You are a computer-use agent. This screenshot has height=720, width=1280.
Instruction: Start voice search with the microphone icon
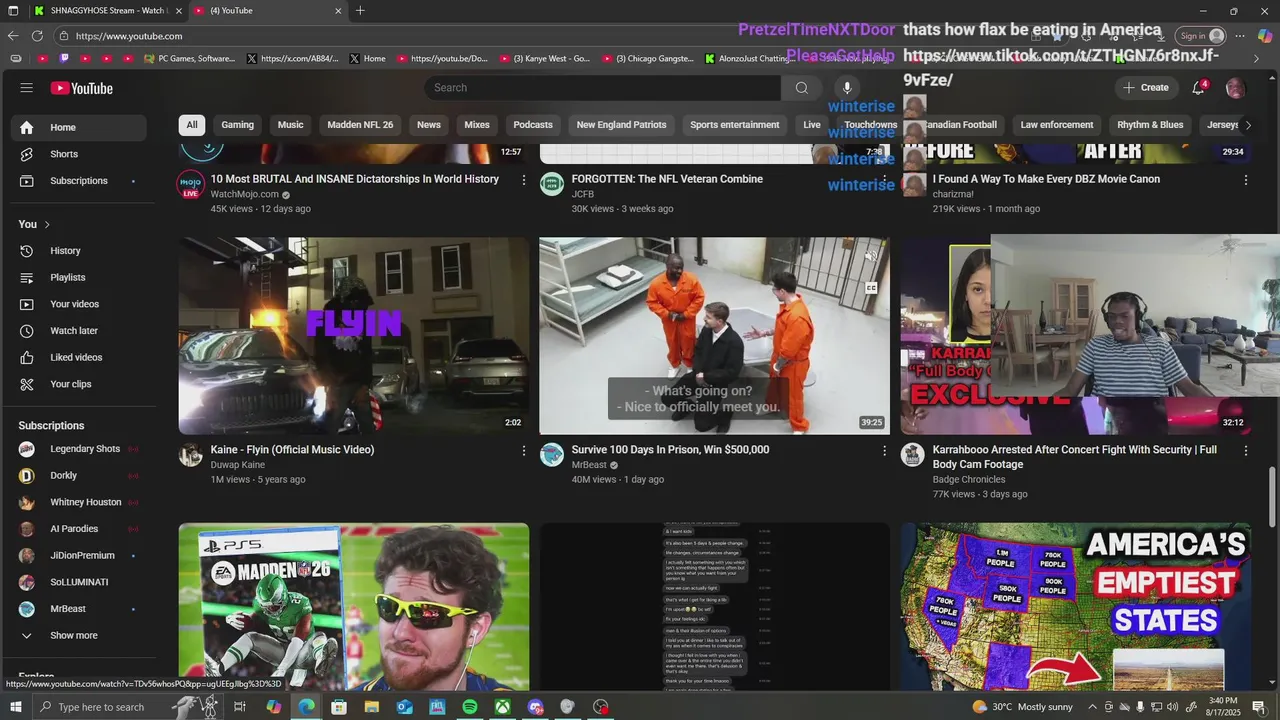(x=846, y=88)
